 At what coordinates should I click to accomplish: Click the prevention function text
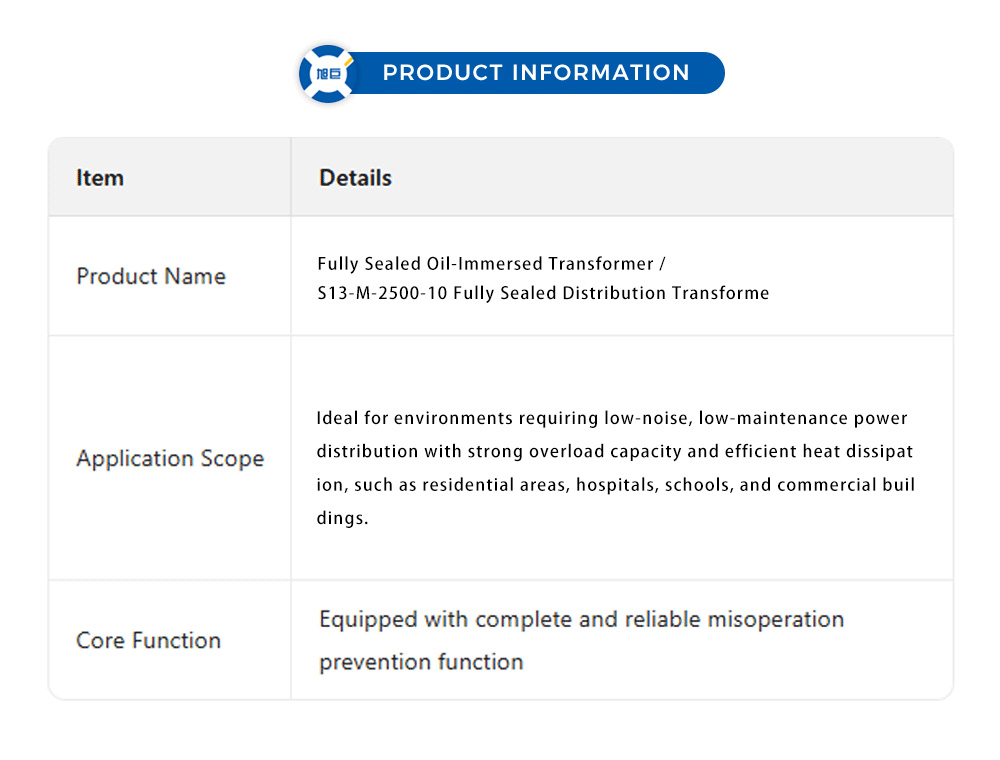421,662
